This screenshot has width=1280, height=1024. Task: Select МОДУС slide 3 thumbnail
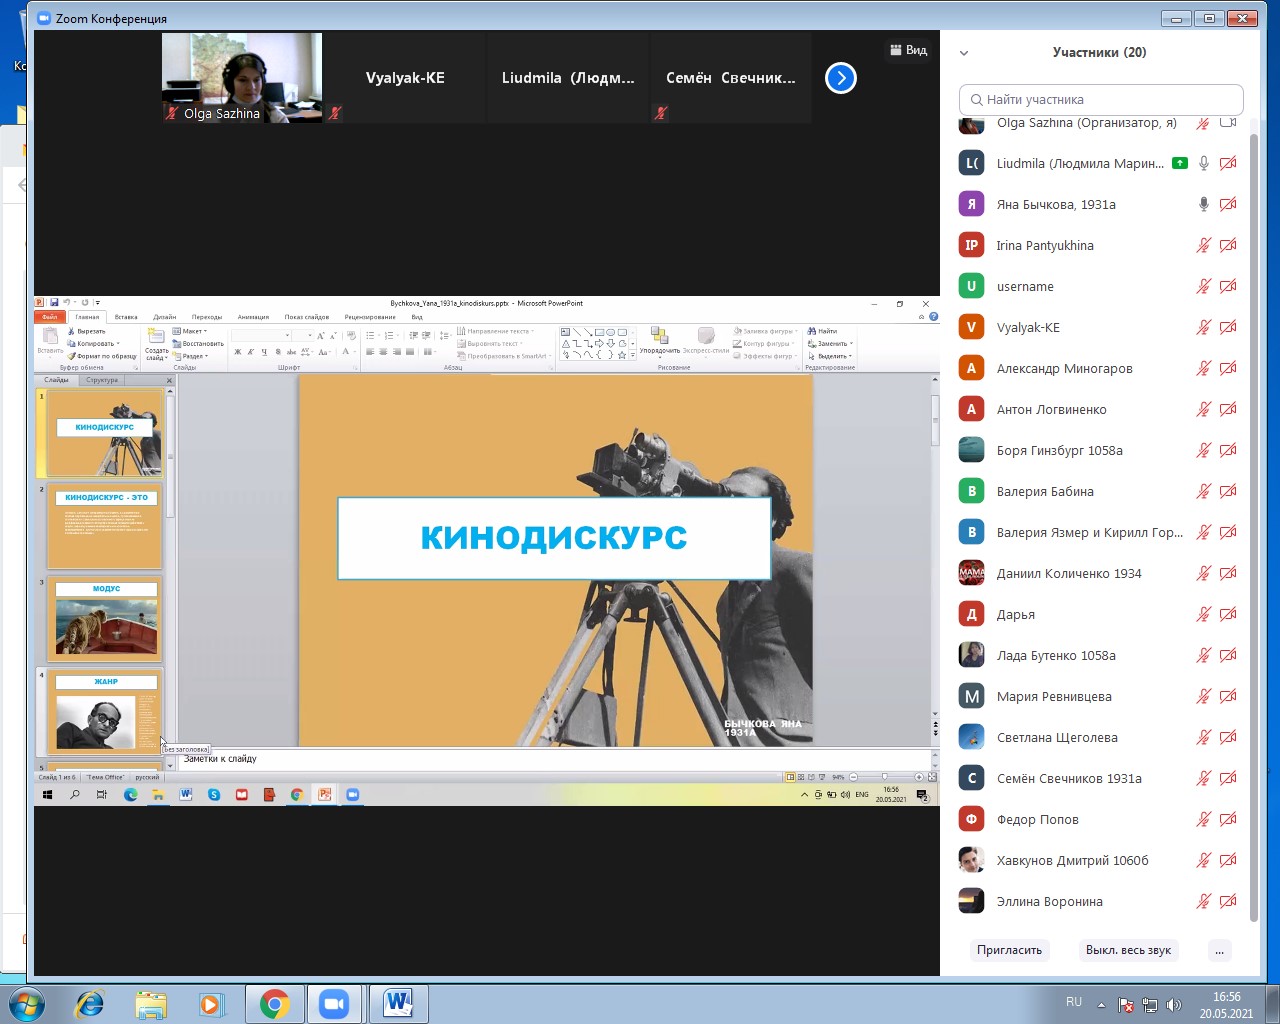point(105,619)
